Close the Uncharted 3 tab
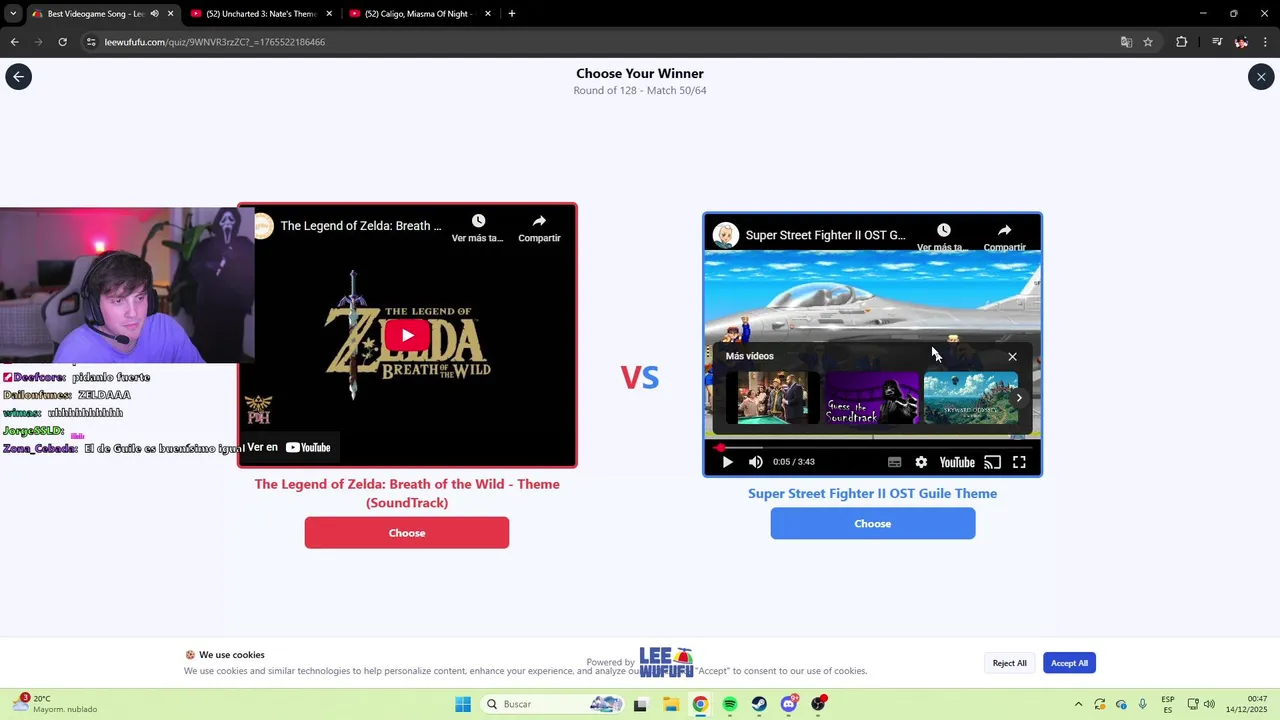1280x720 pixels. tap(329, 14)
